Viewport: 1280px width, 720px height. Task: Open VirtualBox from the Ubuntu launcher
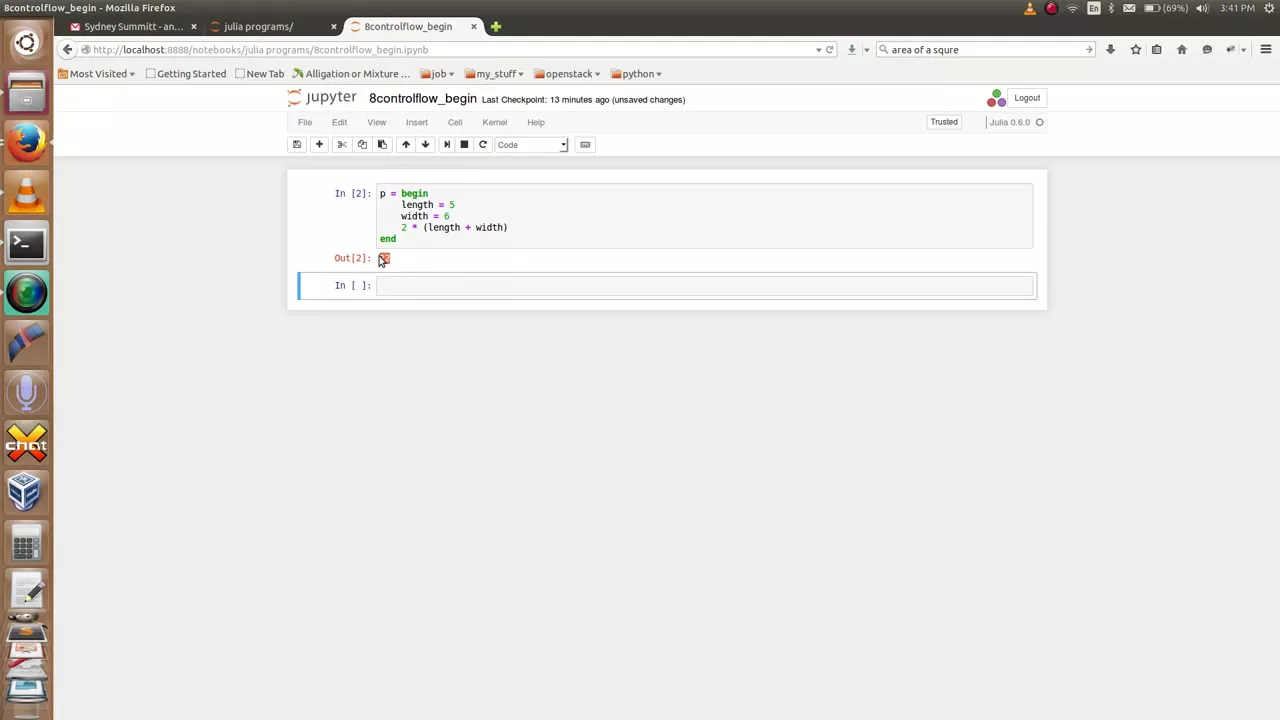pos(26,492)
